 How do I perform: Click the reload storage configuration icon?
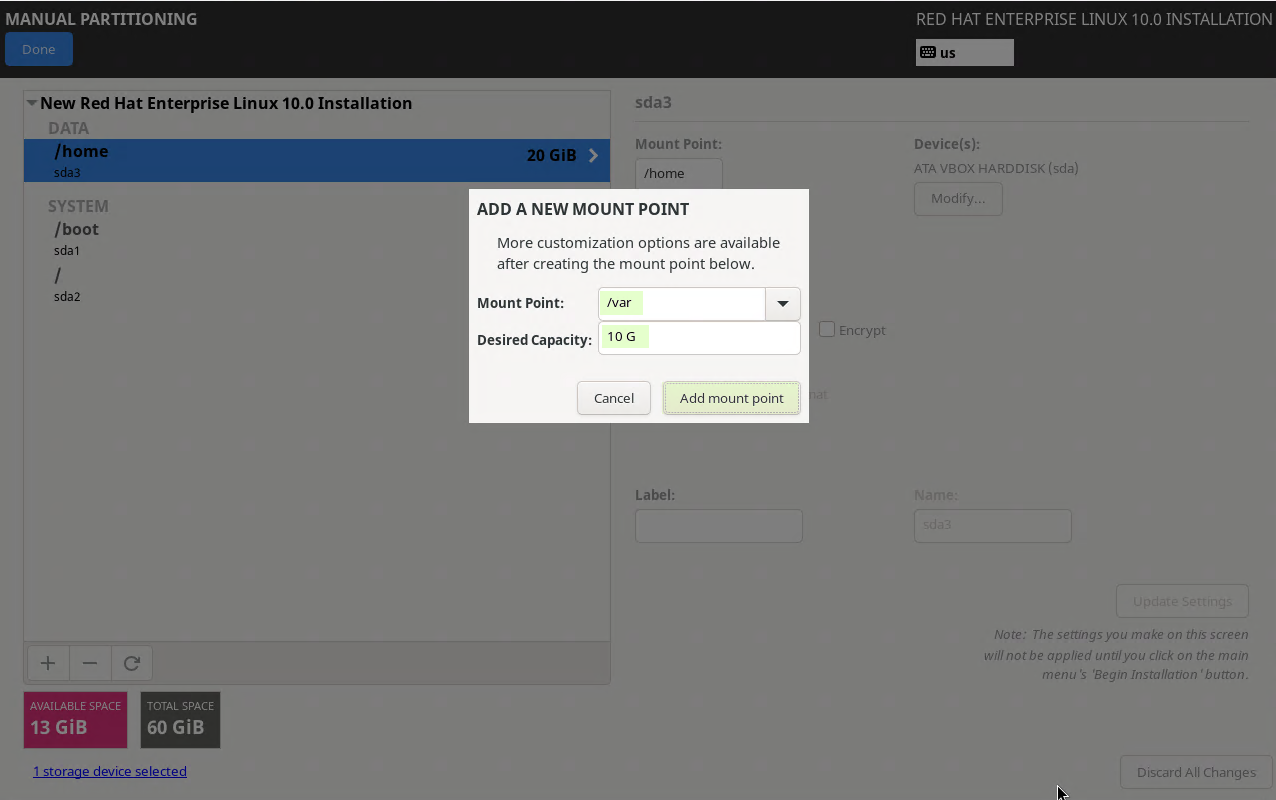[131, 663]
